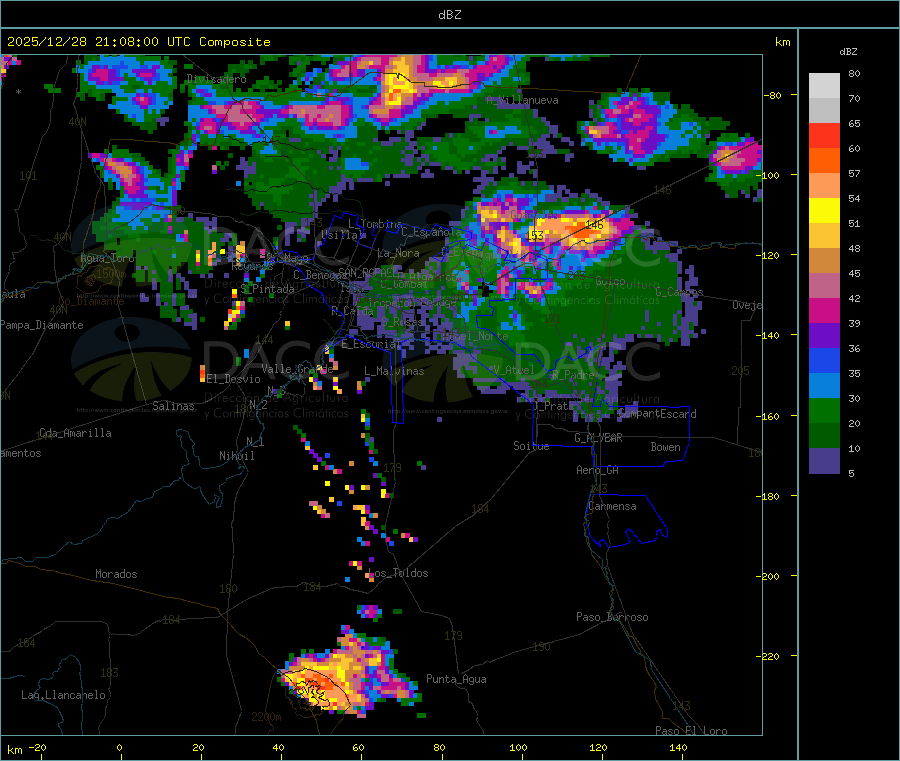The width and height of the screenshot is (900, 761).
Task: Select the '140' horizontal axis tick label
Action: pyautogui.click(x=678, y=748)
